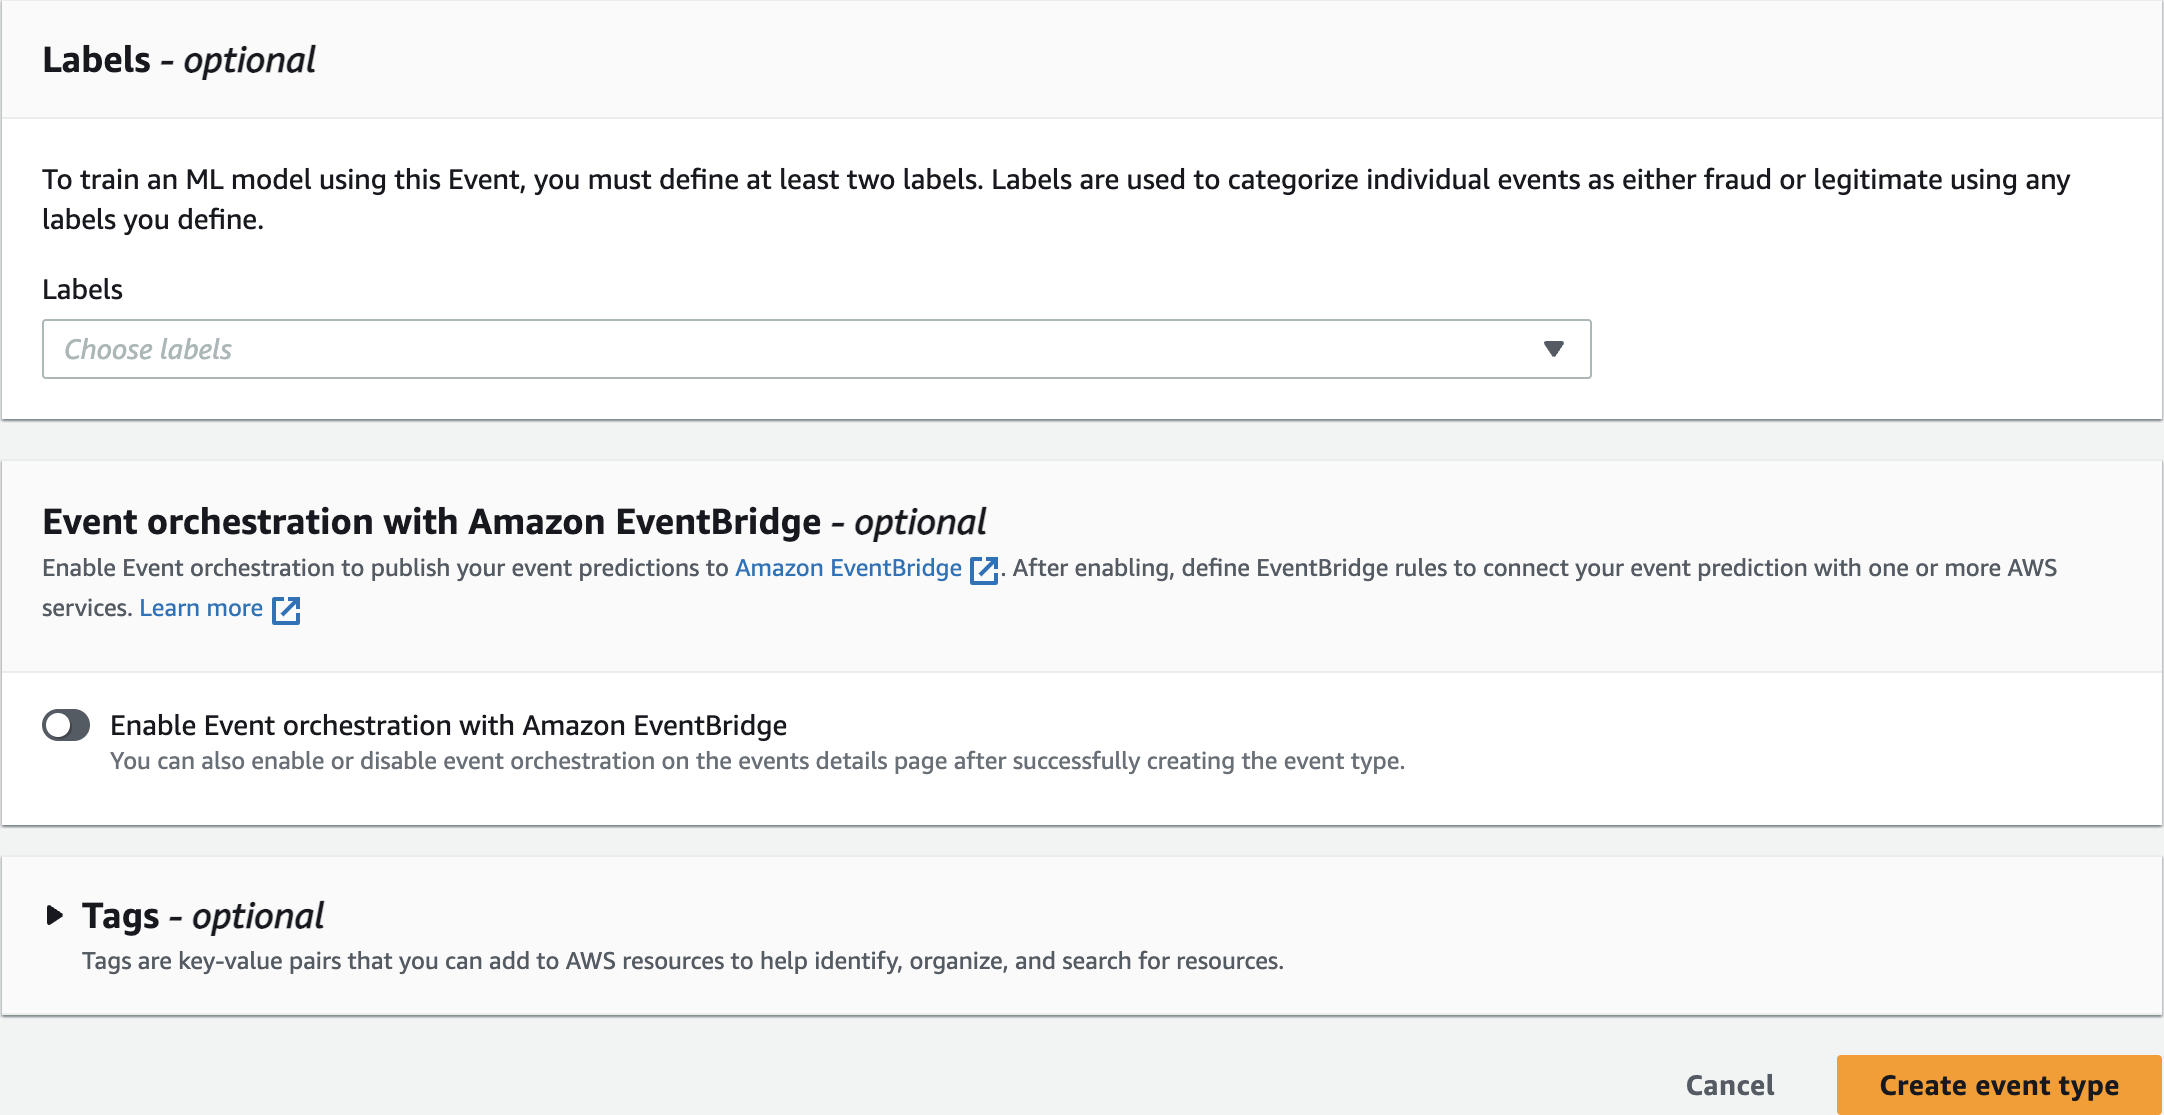
Task: Click the 'Labels' field caption above dropdown
Action: tap(82, 289)
